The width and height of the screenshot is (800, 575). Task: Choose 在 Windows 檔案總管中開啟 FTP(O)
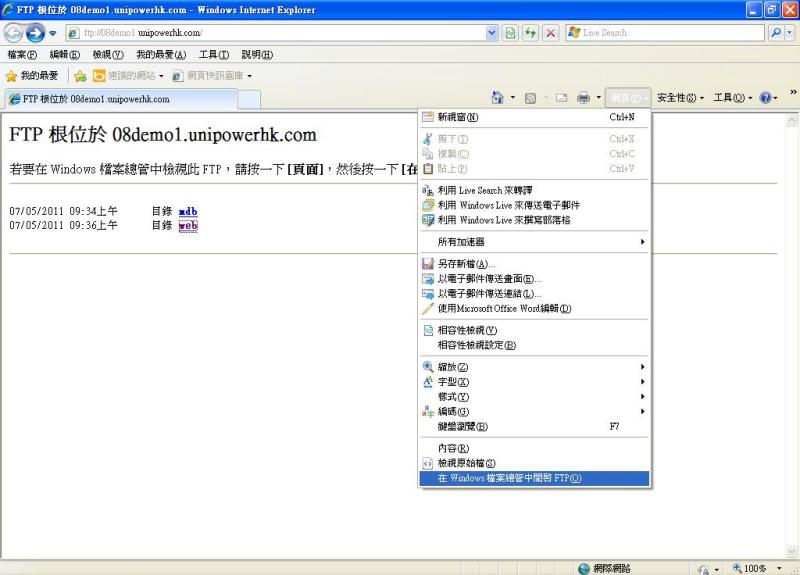[534, 478]
